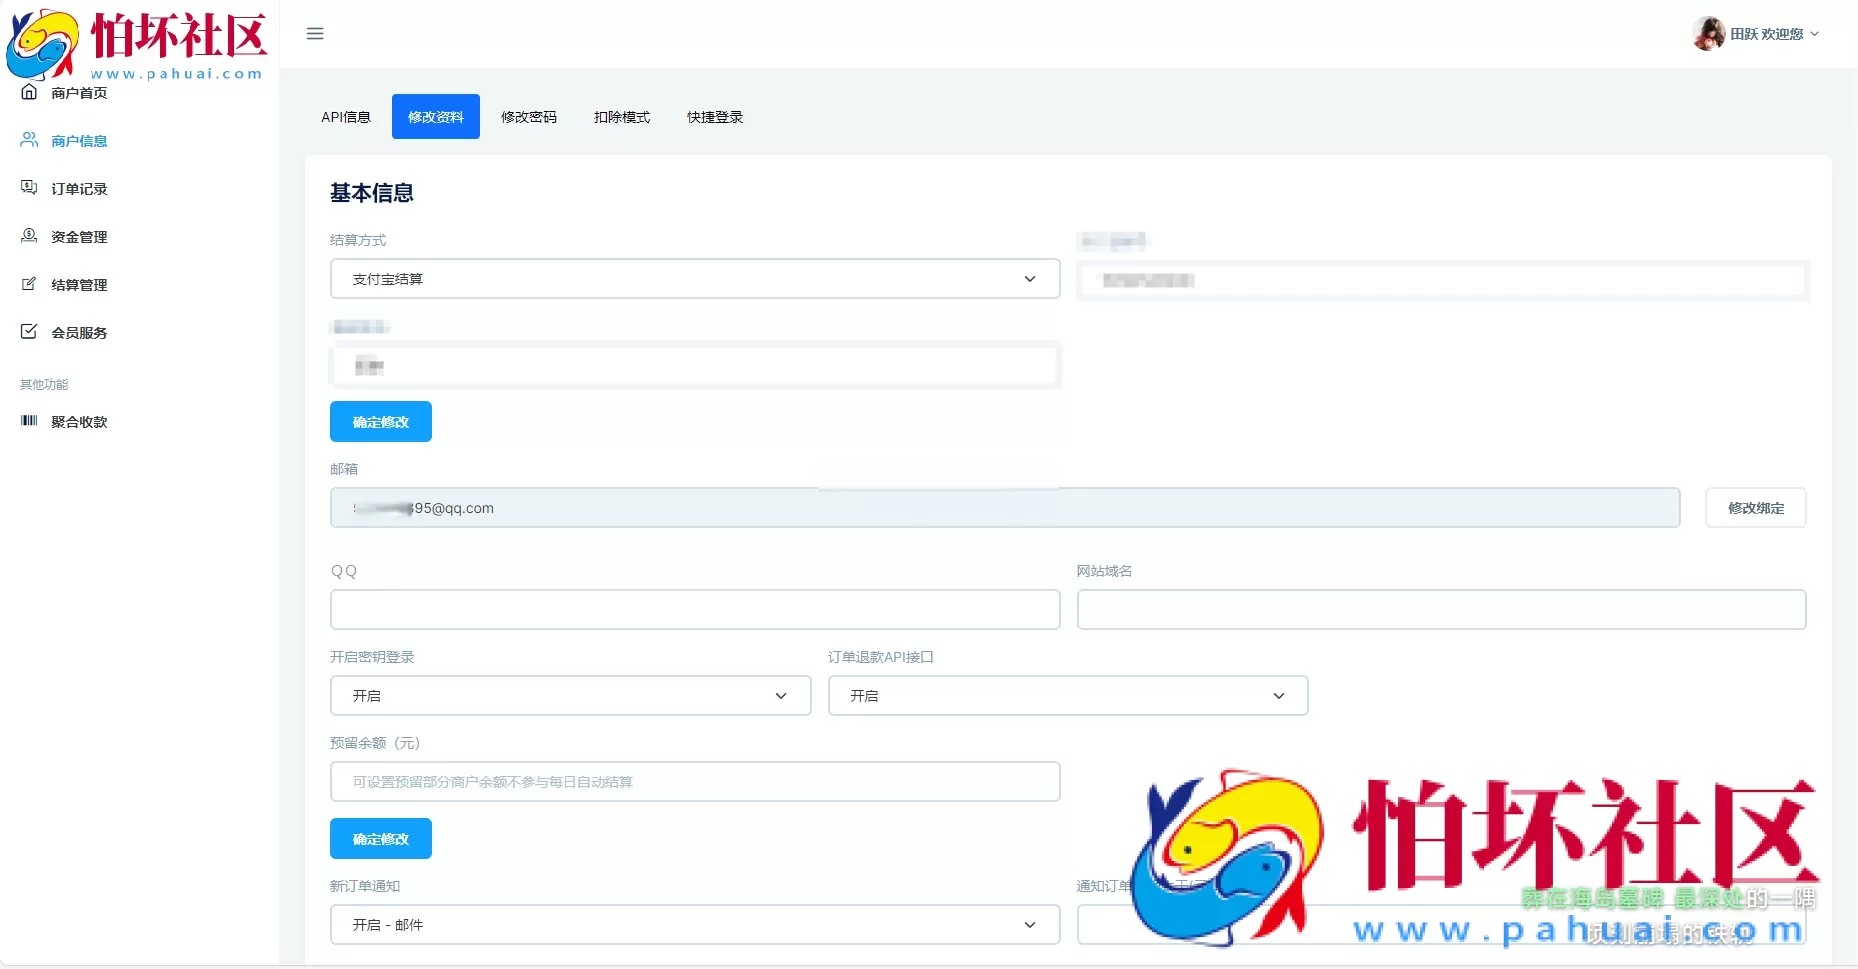Switch to the API信息 tab
This screenshot has width=1858, height=969.
(346, 117)
